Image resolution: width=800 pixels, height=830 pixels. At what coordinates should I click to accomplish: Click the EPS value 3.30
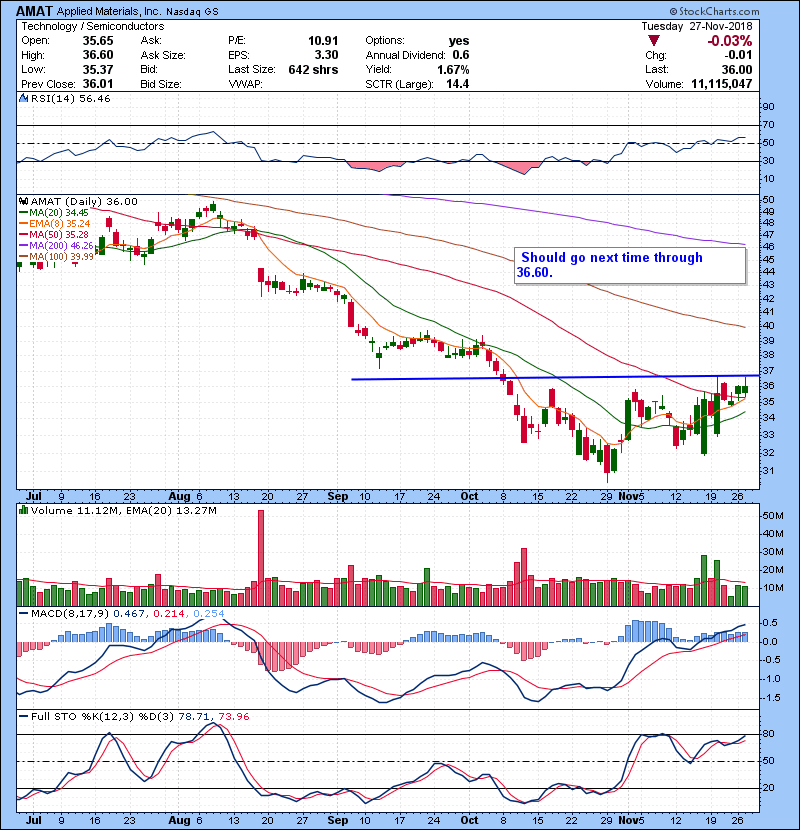(x=326, y=55)
